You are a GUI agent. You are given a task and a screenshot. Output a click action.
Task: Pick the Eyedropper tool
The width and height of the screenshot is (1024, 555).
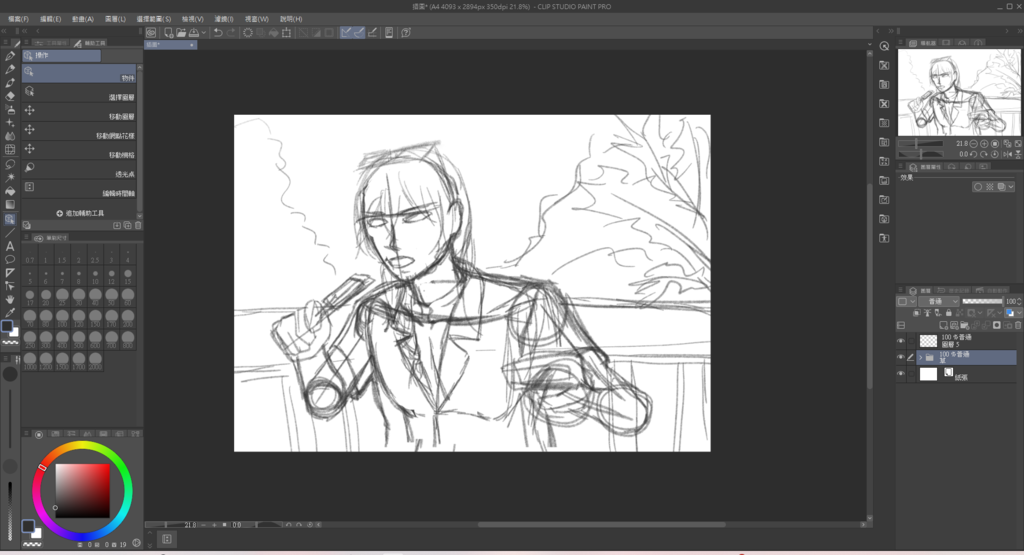point(10,312)
